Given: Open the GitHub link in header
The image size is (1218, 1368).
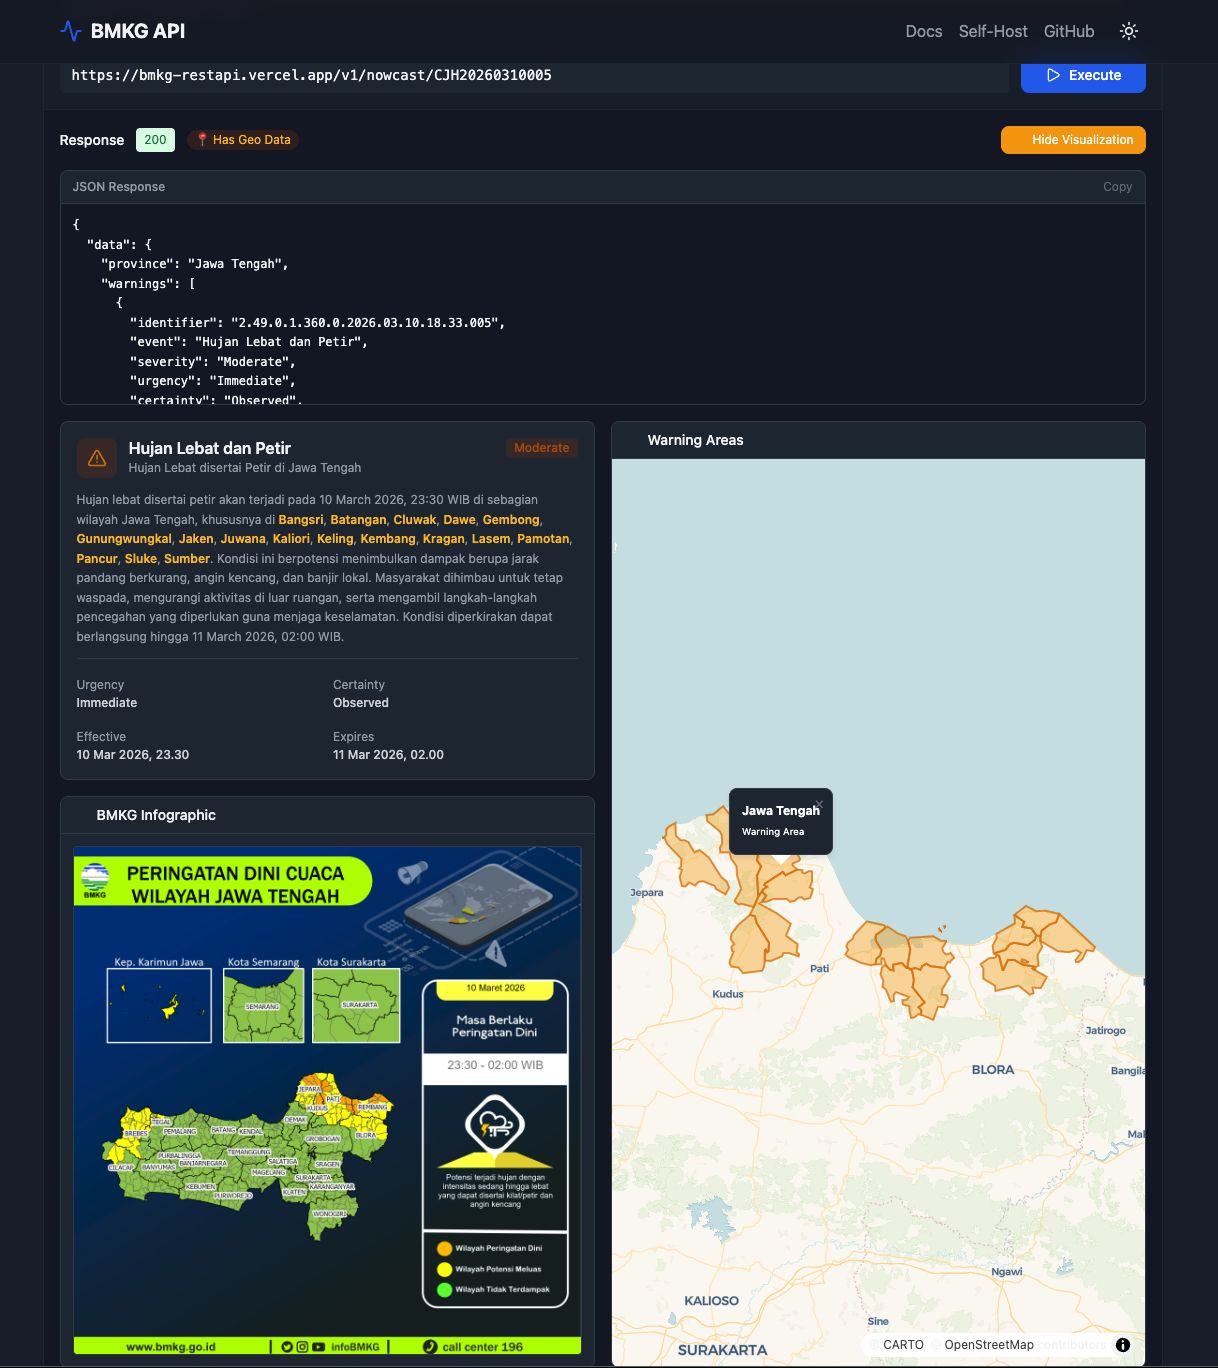Looking at the screenshot, I should [x=1069, y=31].
